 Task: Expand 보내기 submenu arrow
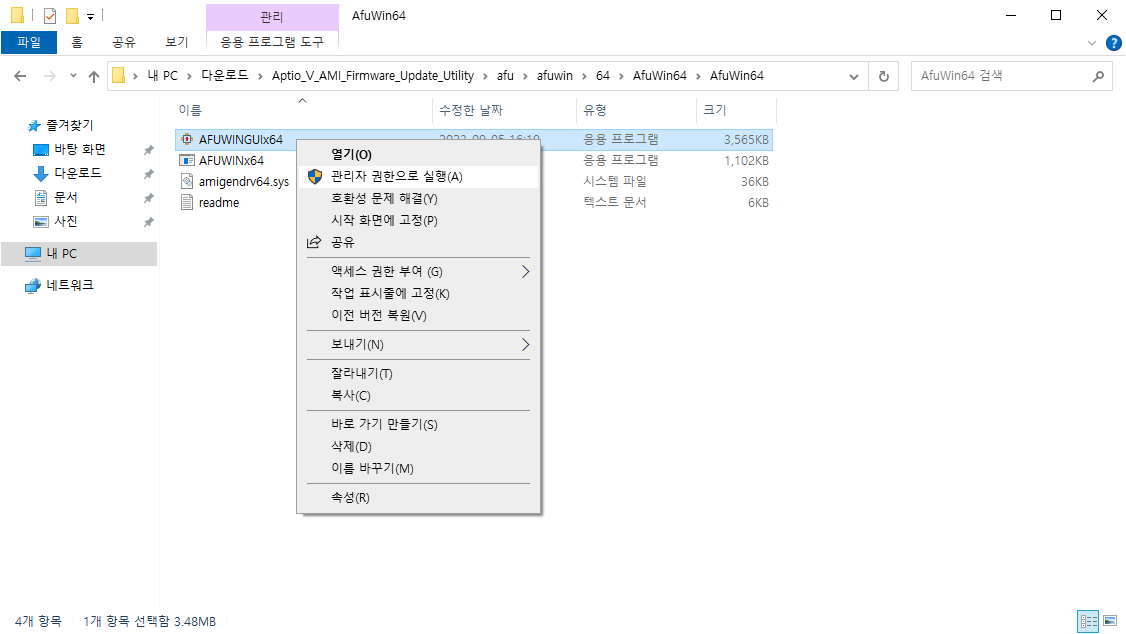click(526, 345)
